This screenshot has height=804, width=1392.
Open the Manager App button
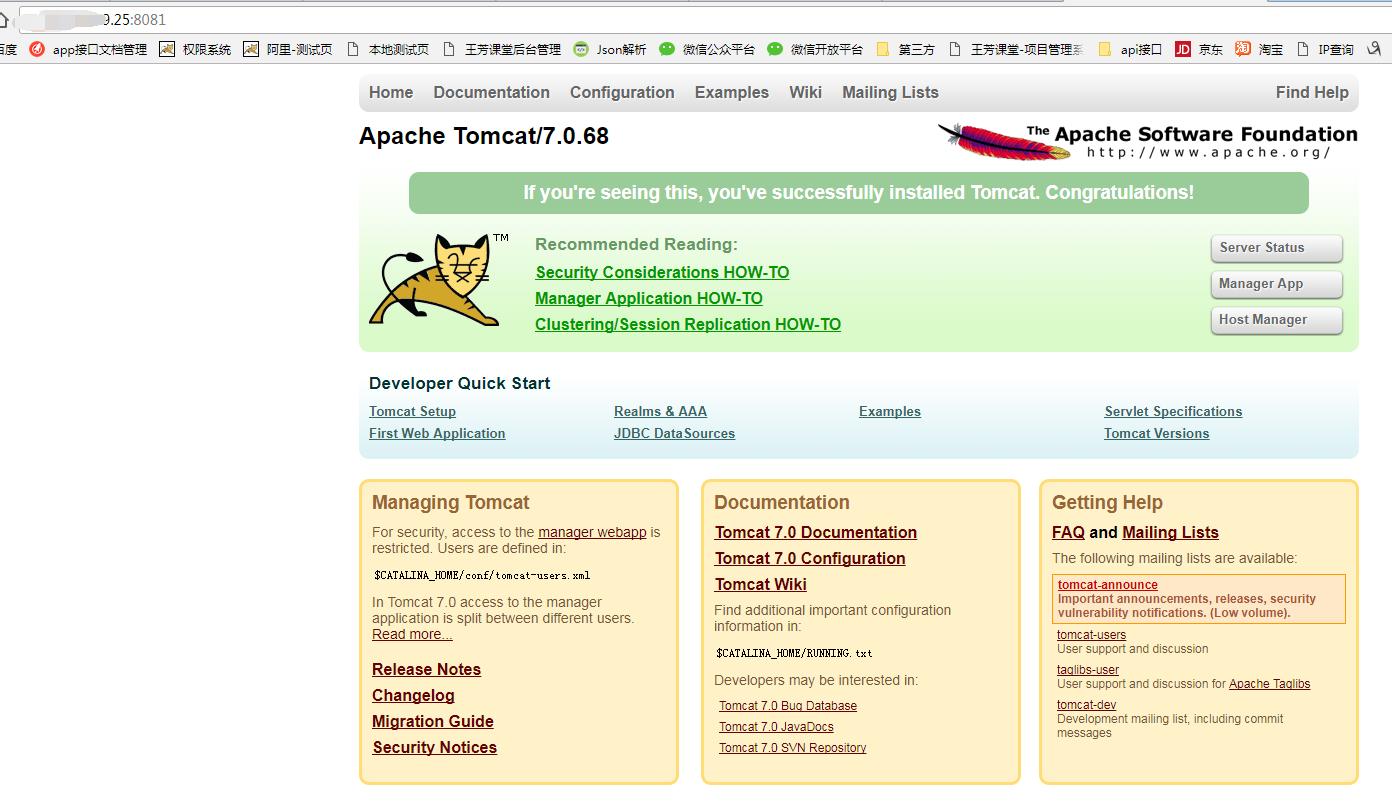click(1277, 284)
